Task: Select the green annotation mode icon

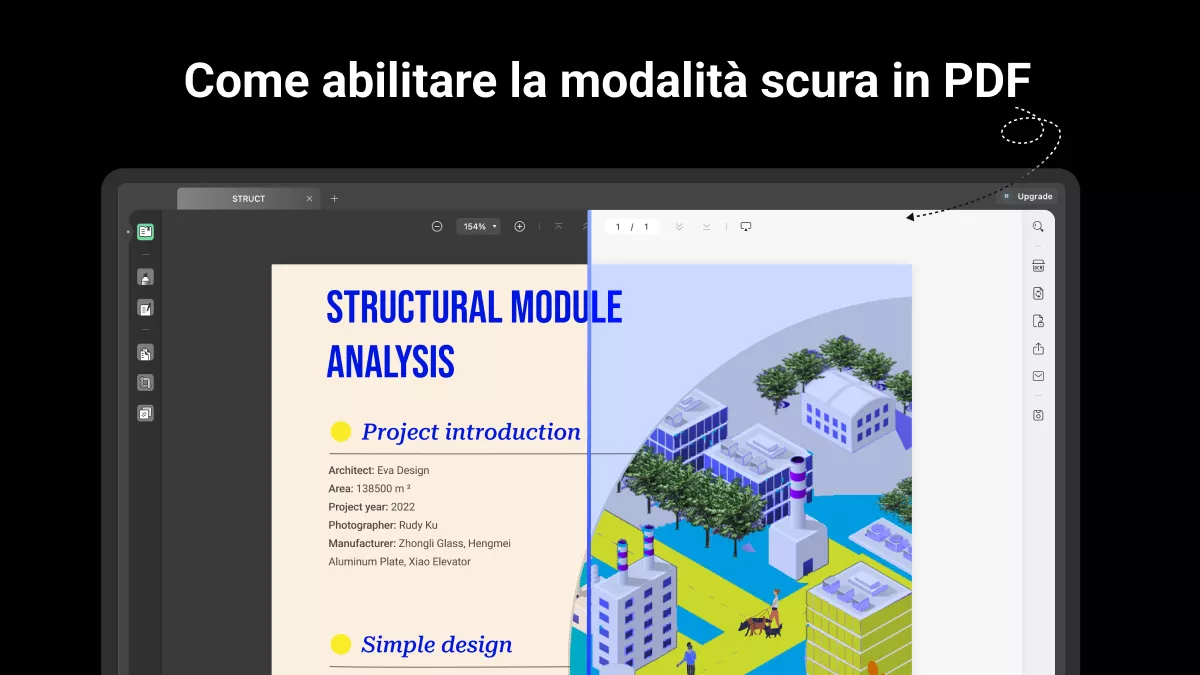Action: 145,231
